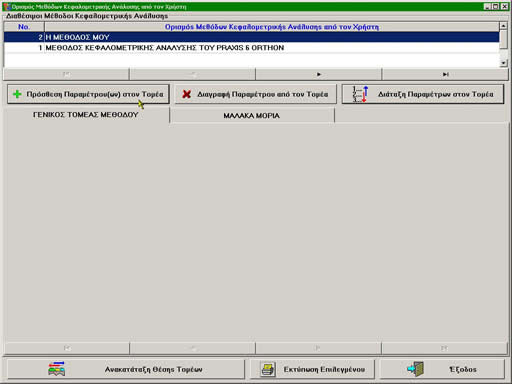
Task: Switch to the ΜΑΛΑΚΑ ΜΟΡΙΑ tab
Action: tap(252, 116)
